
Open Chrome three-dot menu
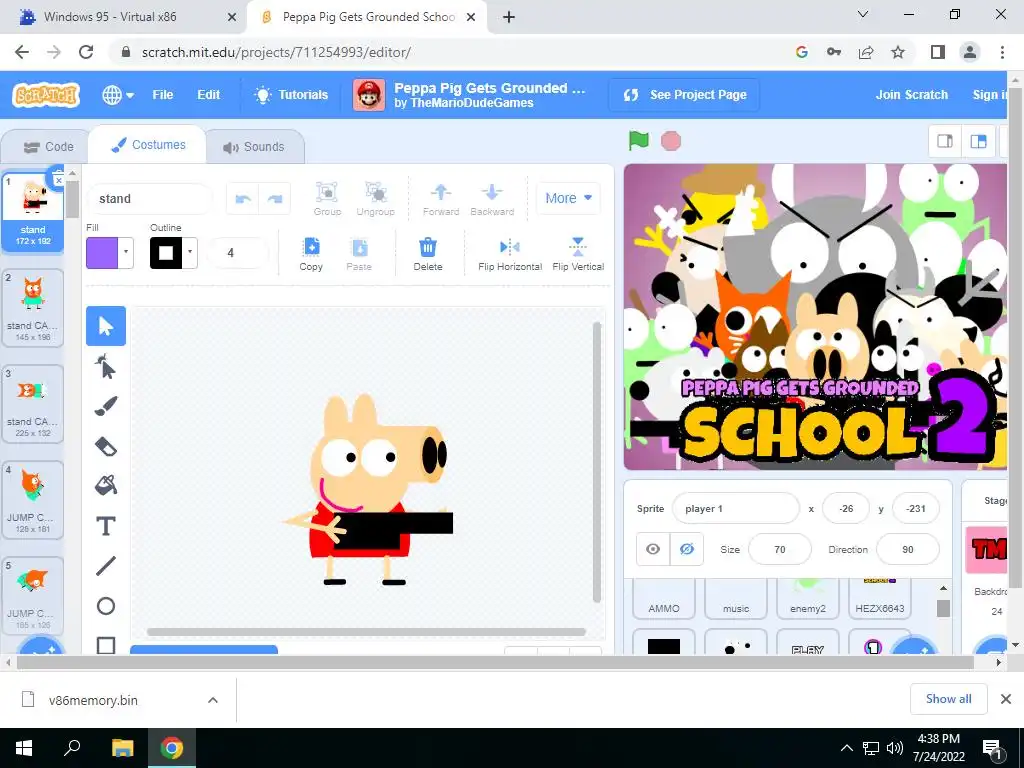(1002, 52)
